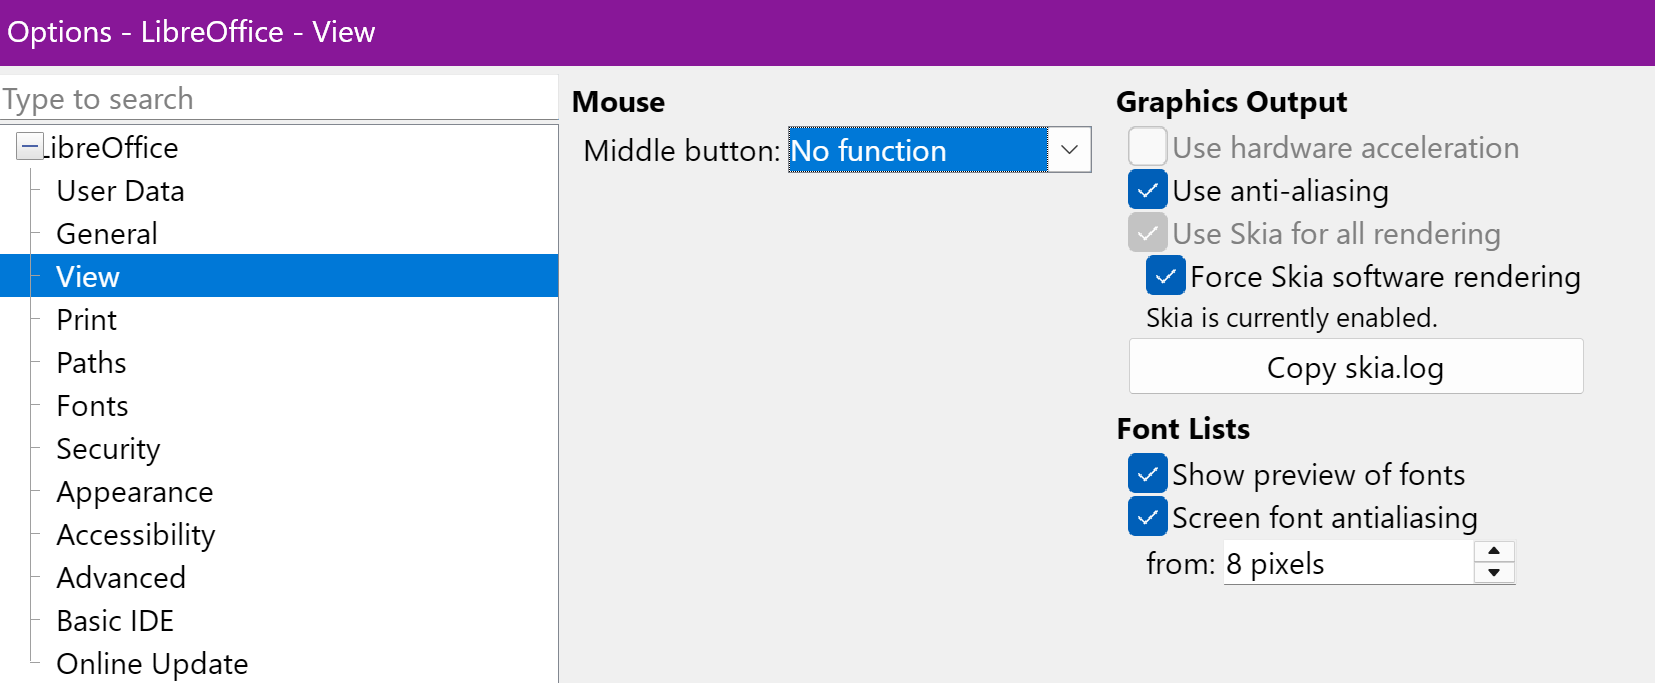
Task: Disable Use anti-aliasing checkbox
Action: [x=1148, y=190]
